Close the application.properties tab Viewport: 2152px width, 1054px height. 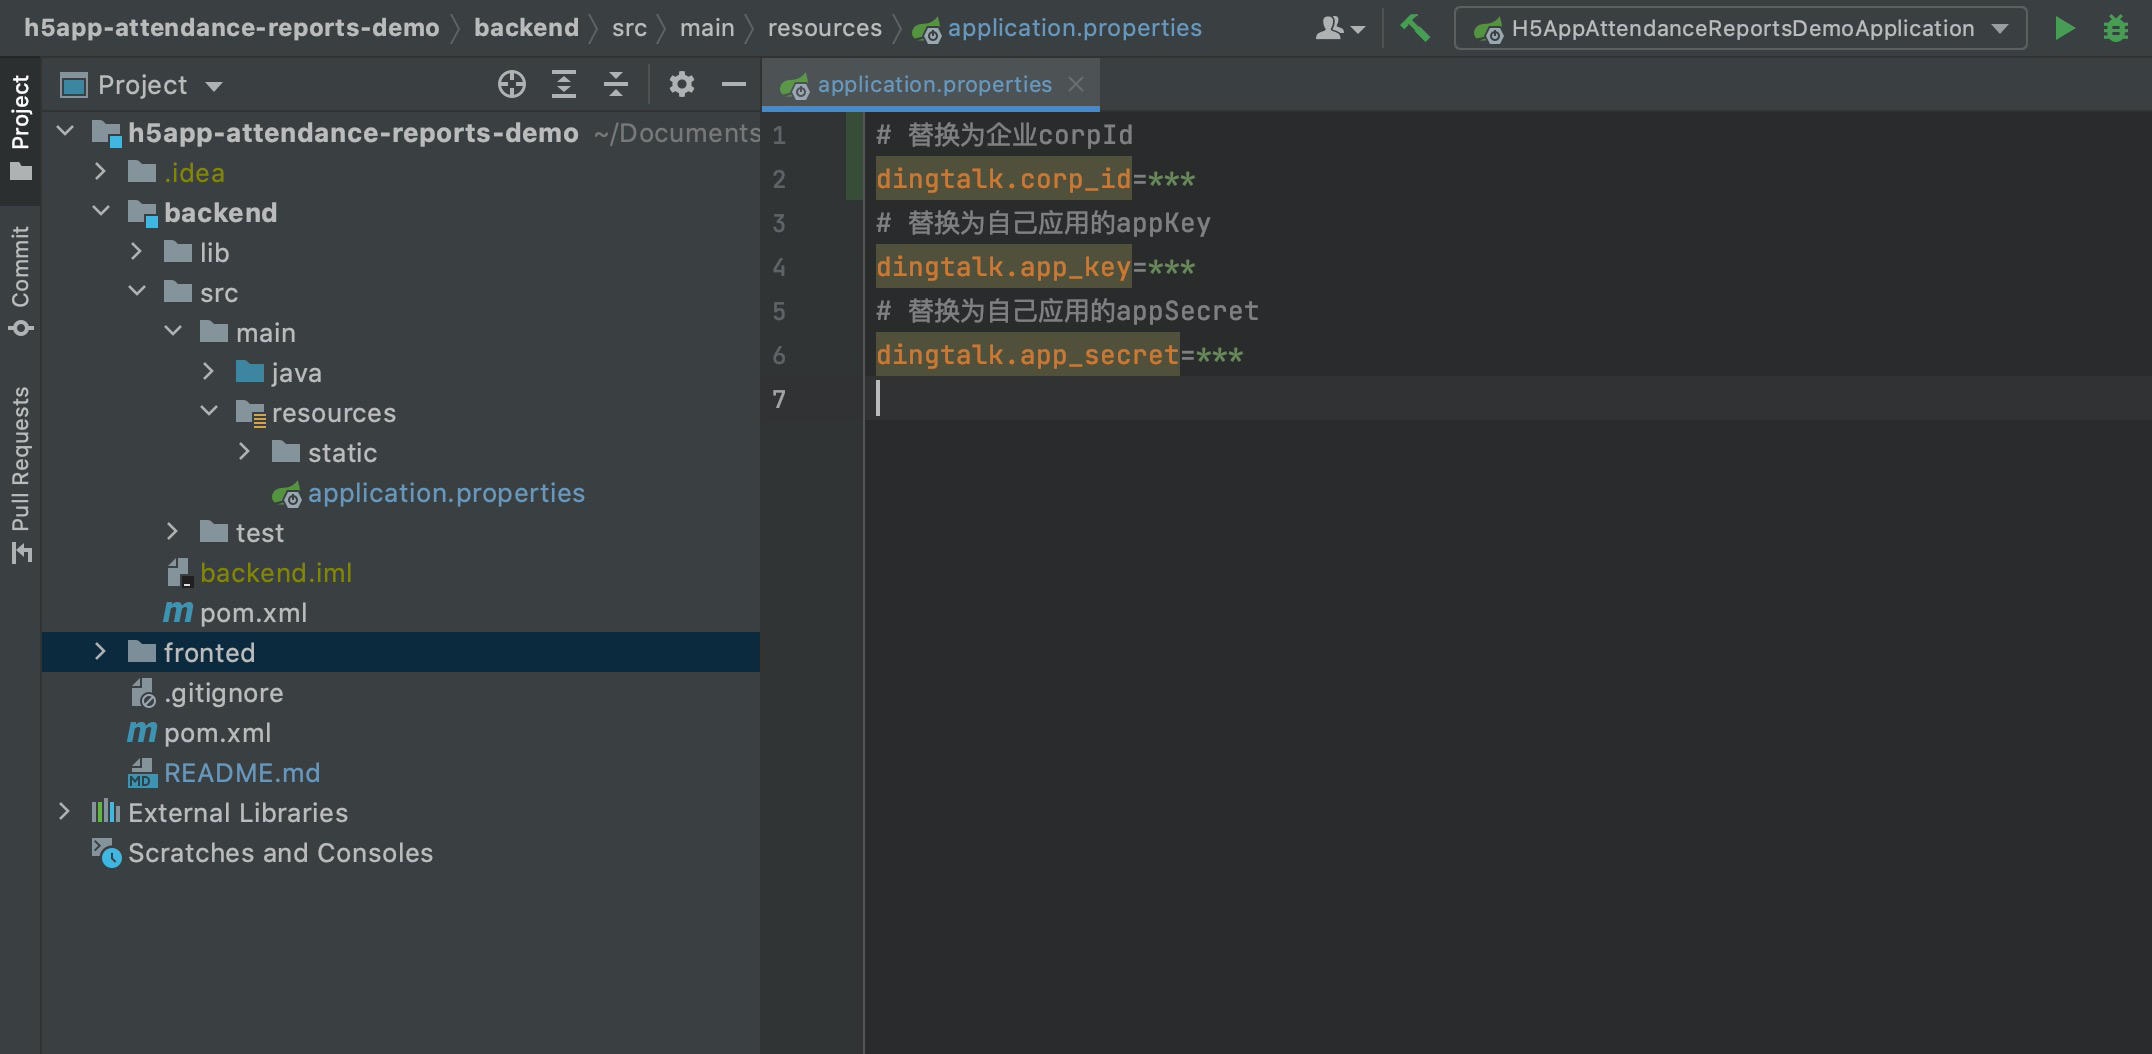tap(1075, 84)
